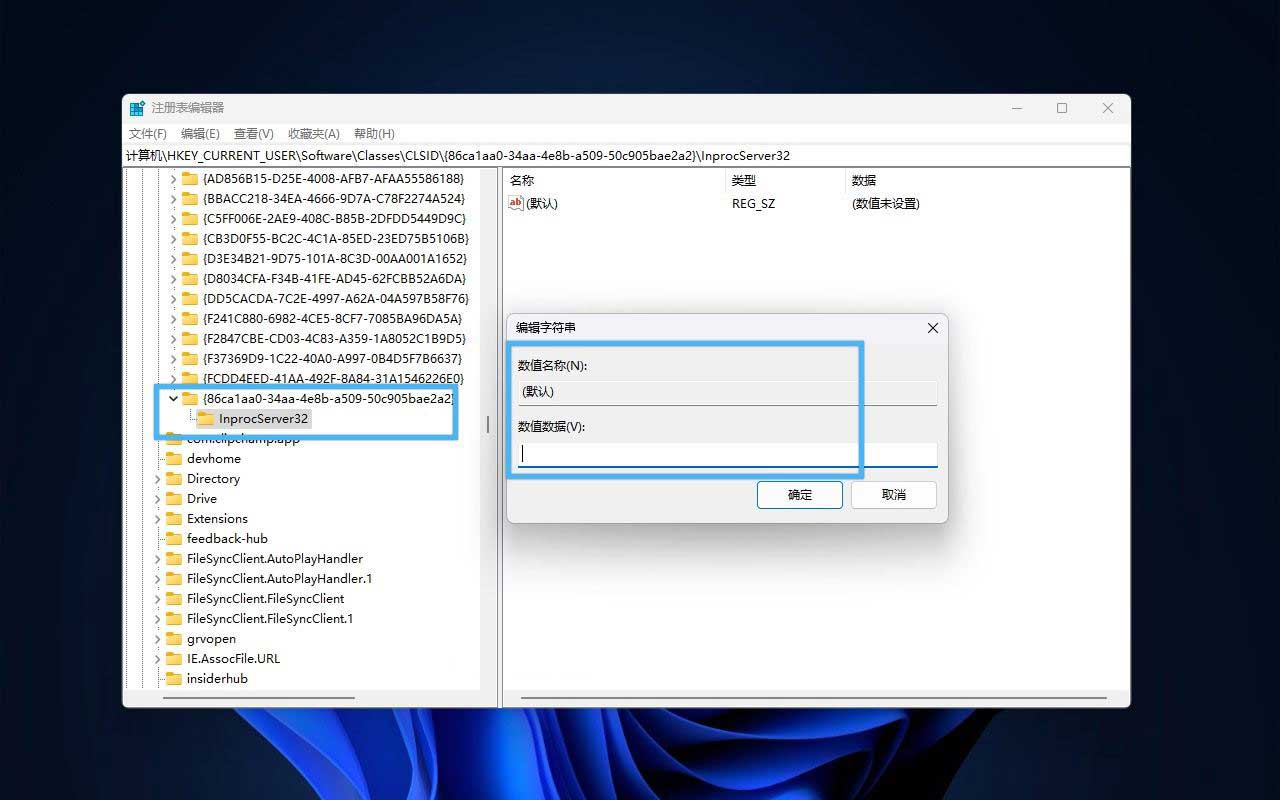Click the {86ca1aa0-34aa-4e8b-a509-50c905bae2a2} key folder icon
Image resolution: width=1280 pixels, height=800 pixels.
coord(191,398)
